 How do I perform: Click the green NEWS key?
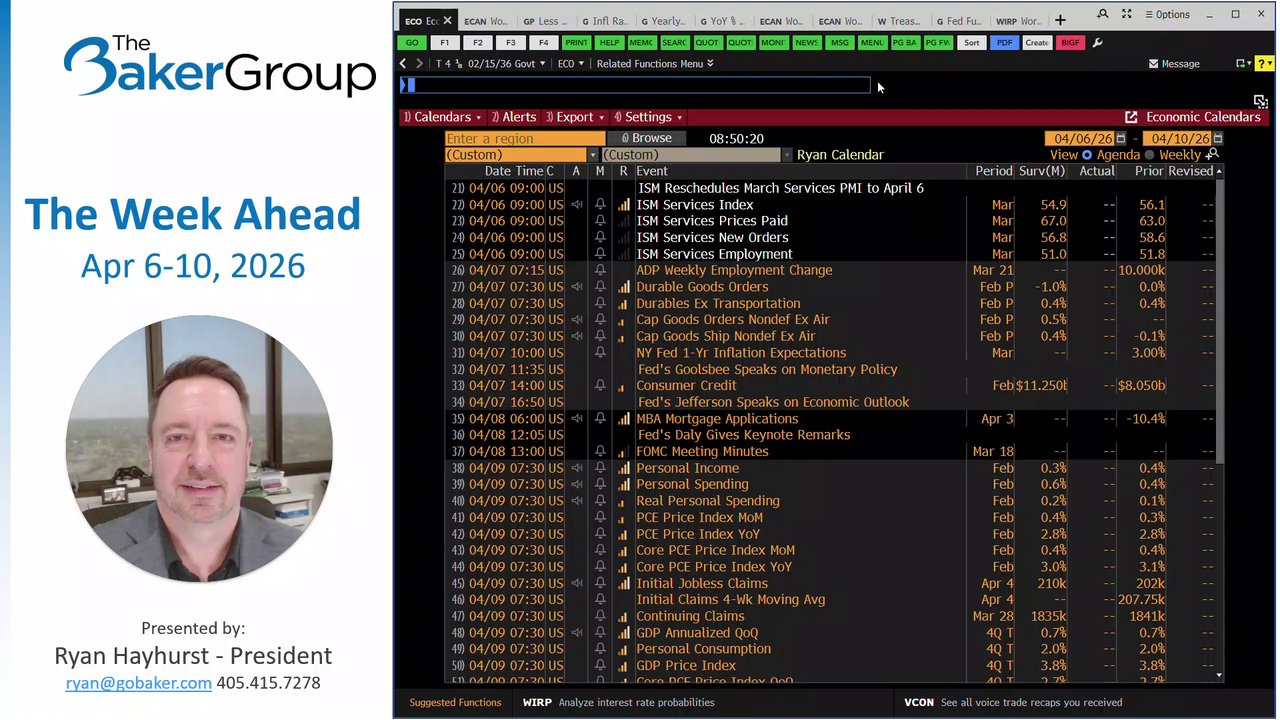806,43
